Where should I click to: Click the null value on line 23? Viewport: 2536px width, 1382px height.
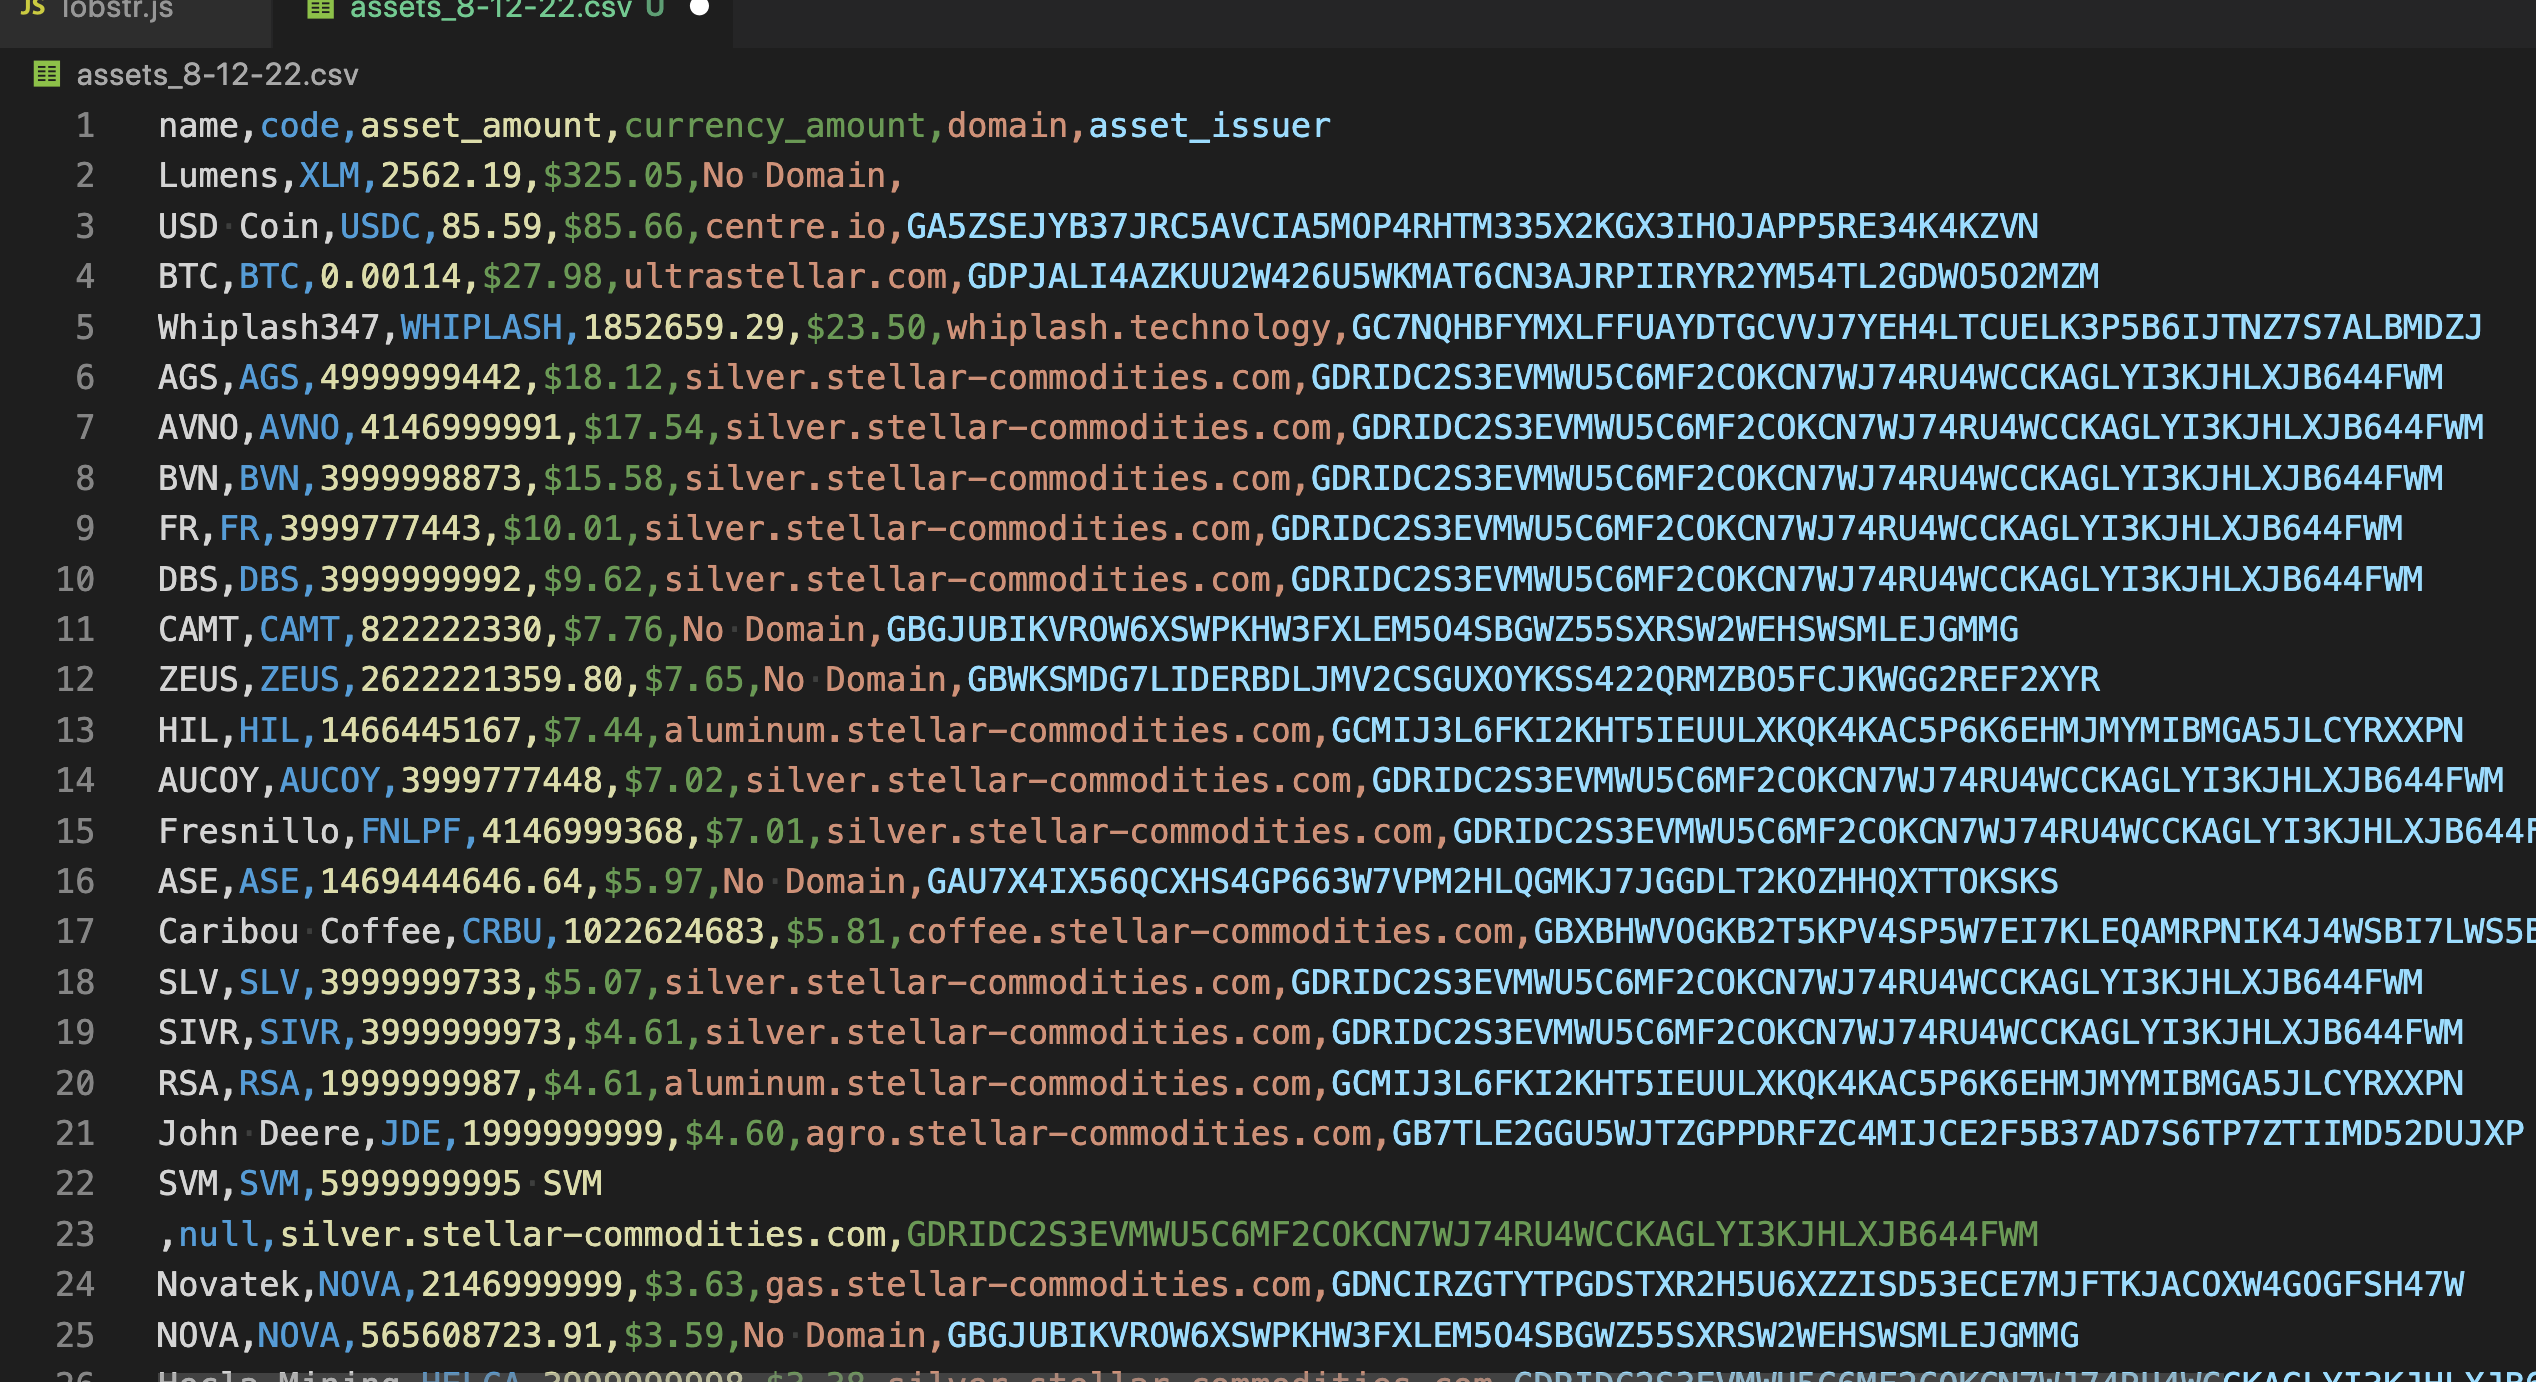(218, 1235)
